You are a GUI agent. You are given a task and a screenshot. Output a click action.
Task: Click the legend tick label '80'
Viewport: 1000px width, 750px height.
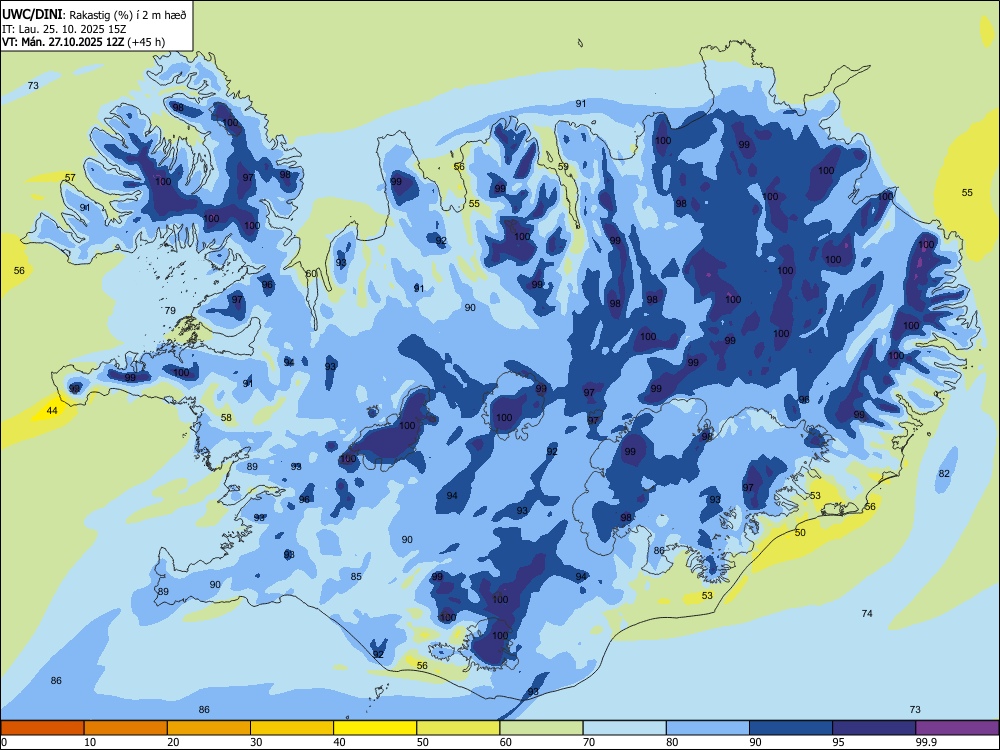[x=672, y=742]
